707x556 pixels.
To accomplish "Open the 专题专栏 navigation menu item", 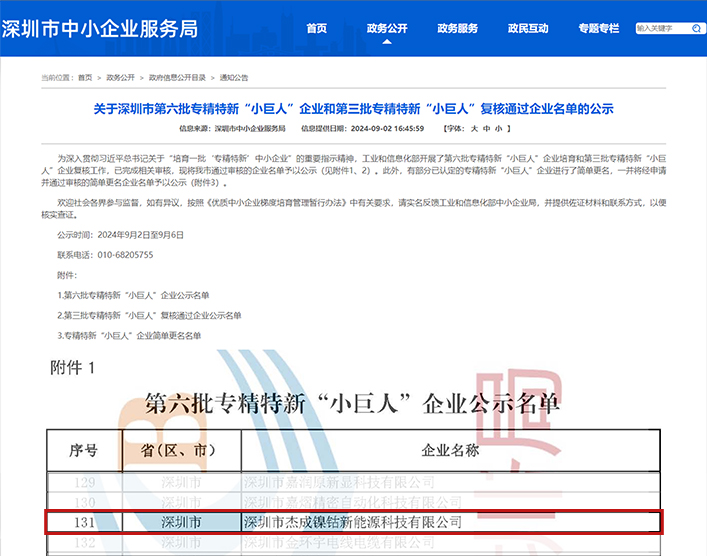I will 599,28.
